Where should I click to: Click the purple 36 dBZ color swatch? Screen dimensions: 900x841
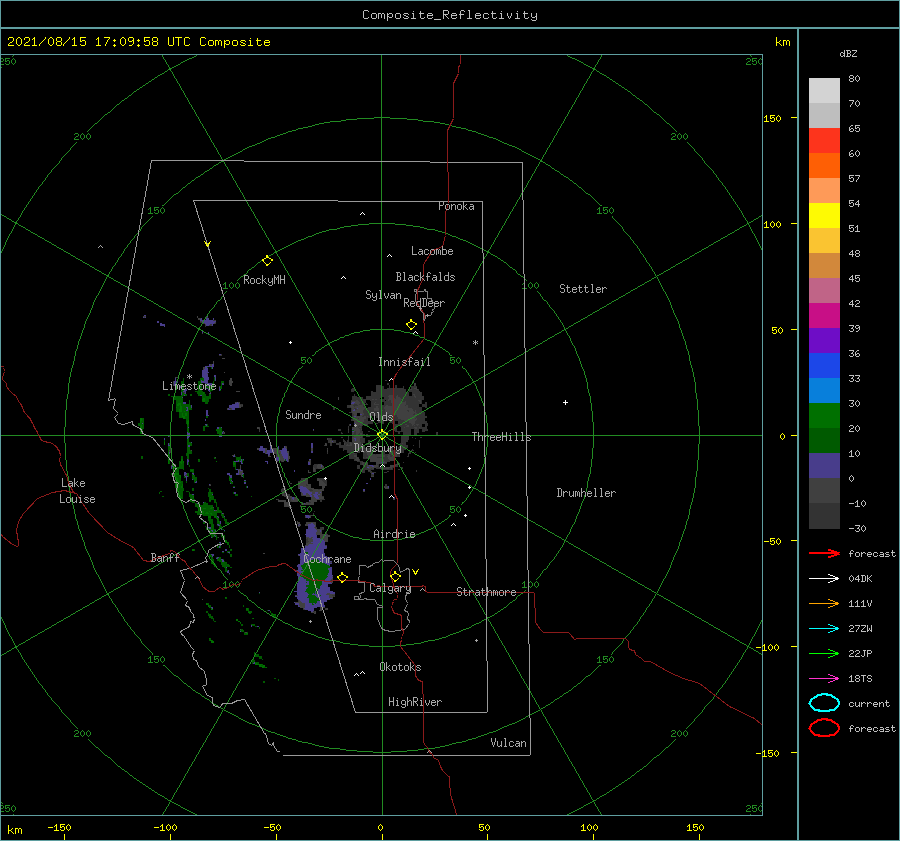pos(824,340)
